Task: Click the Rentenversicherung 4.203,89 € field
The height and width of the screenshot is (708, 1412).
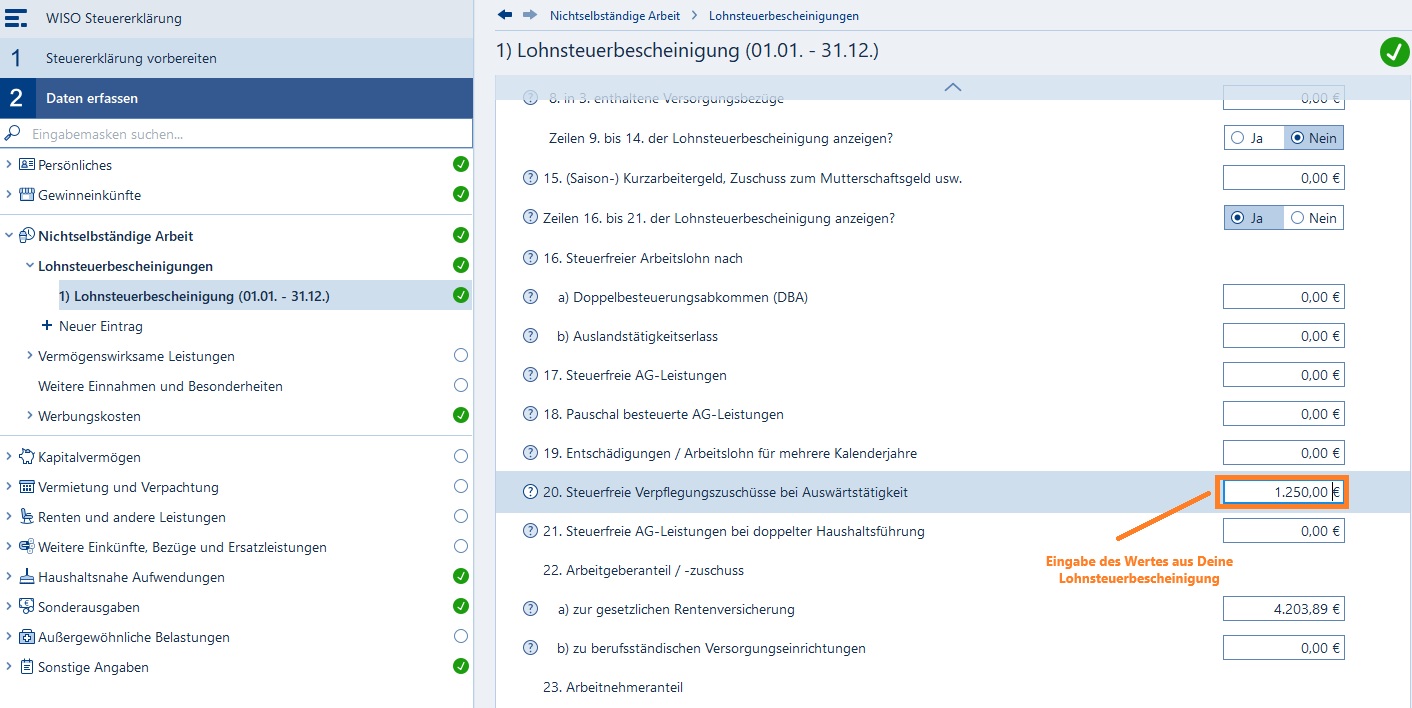Action: [1284, 609]
